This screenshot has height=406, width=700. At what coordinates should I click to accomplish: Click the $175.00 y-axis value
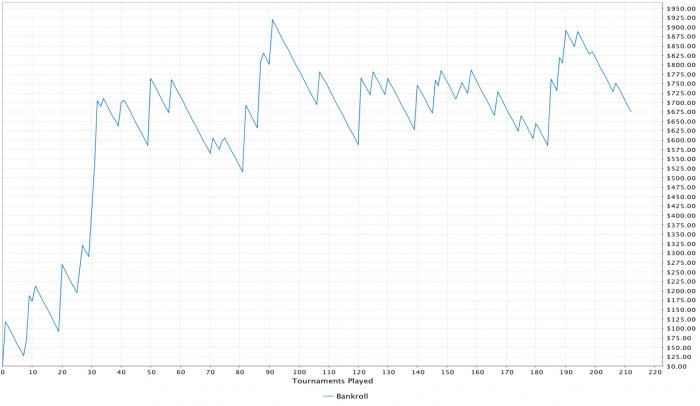[681, 300]
